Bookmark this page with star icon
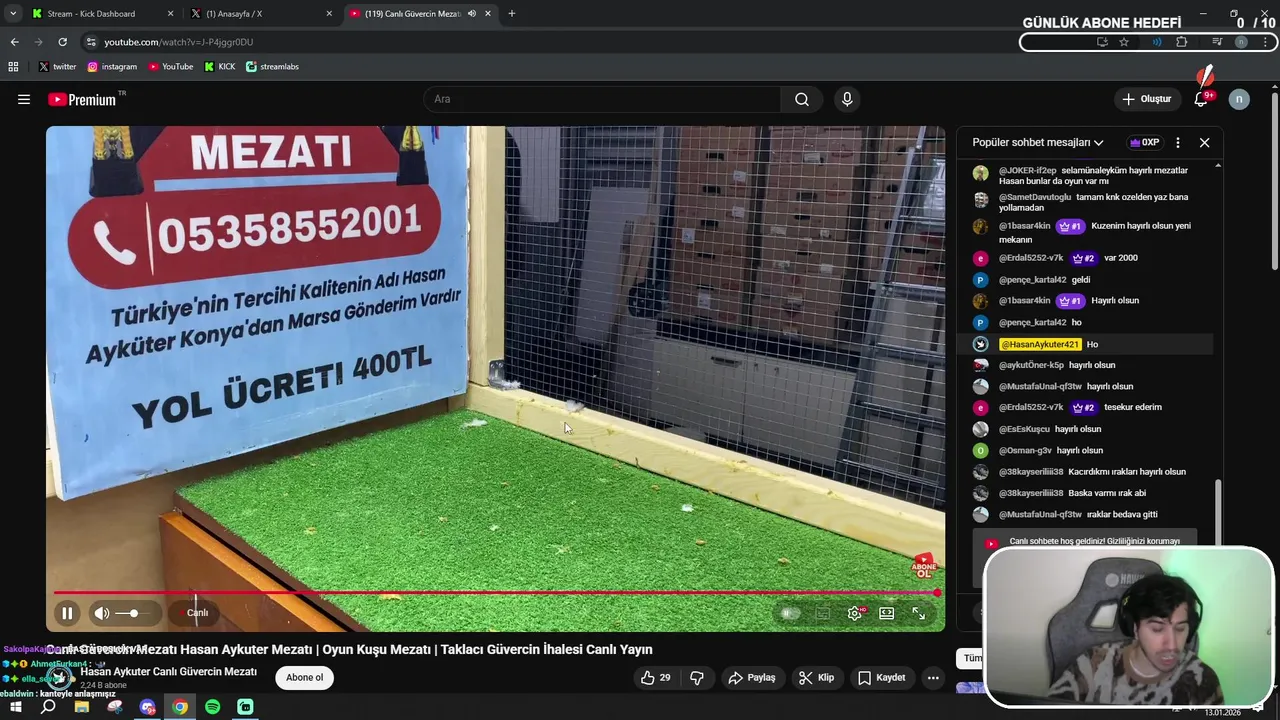Image resolution: width=1280 pixels, height=720 pixels. tap(1124, 42)
